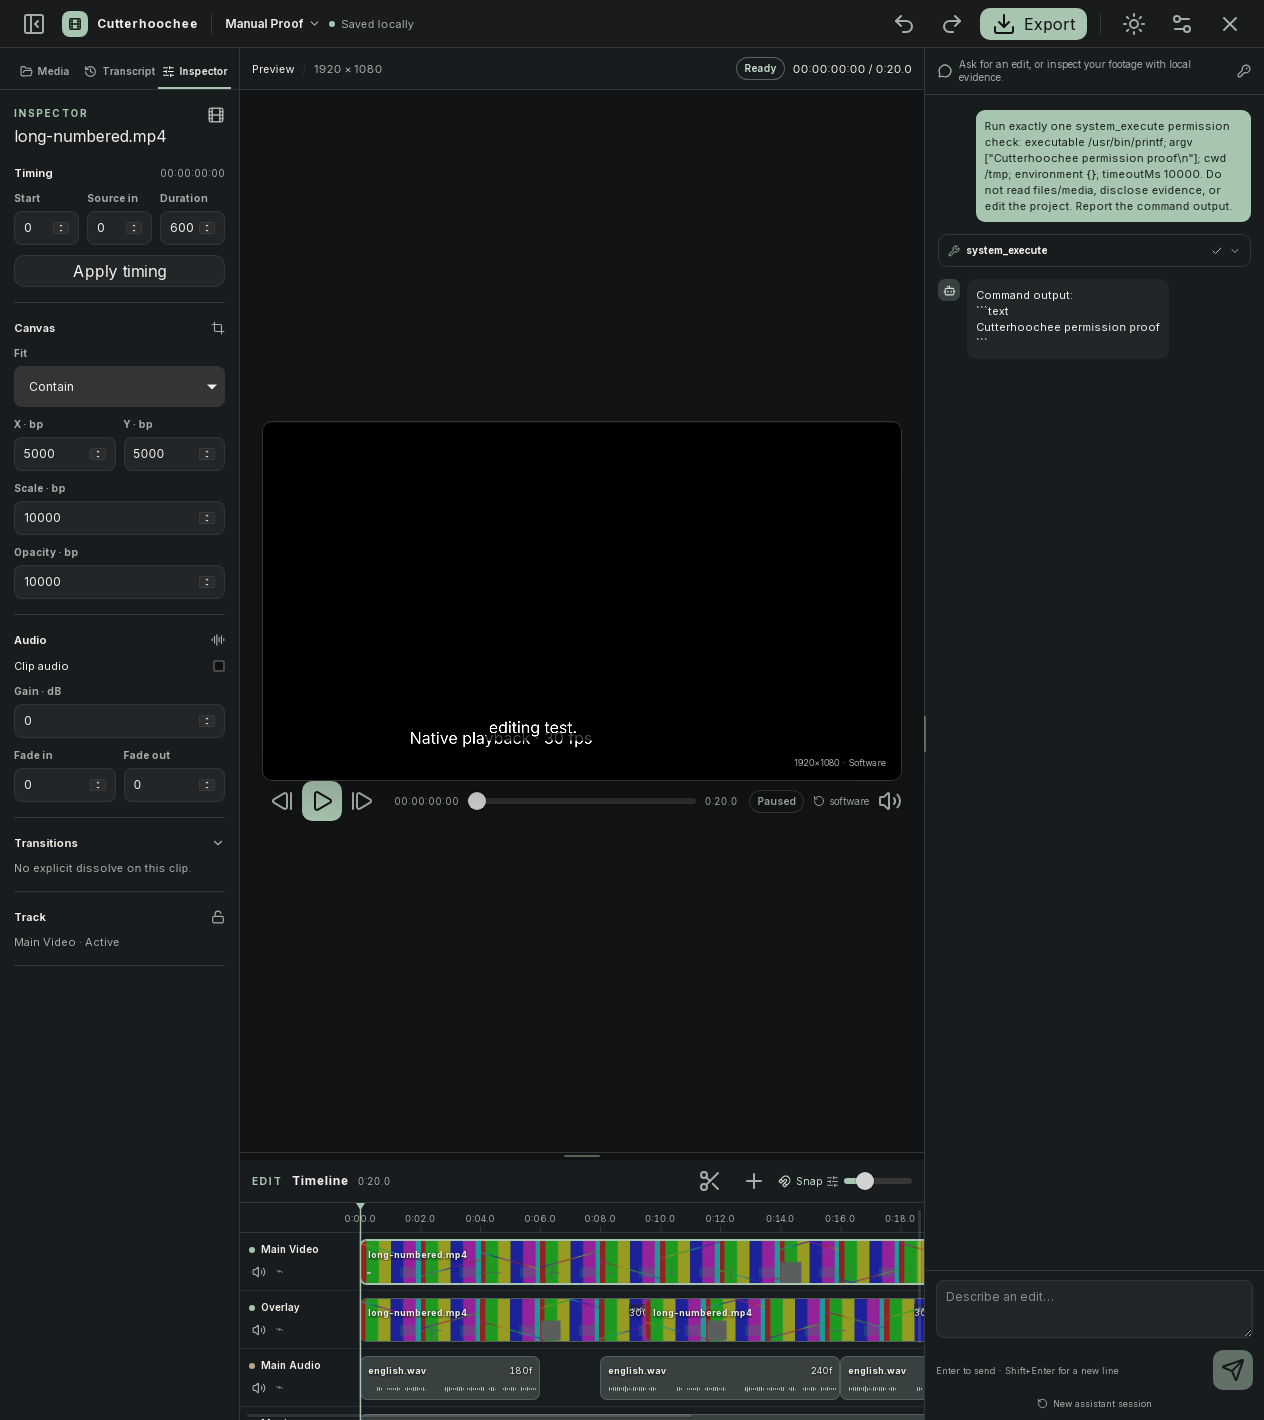Click the wrench icon in assistant header
The image size is (1264, 1420).
click(x=1243, y=71)
